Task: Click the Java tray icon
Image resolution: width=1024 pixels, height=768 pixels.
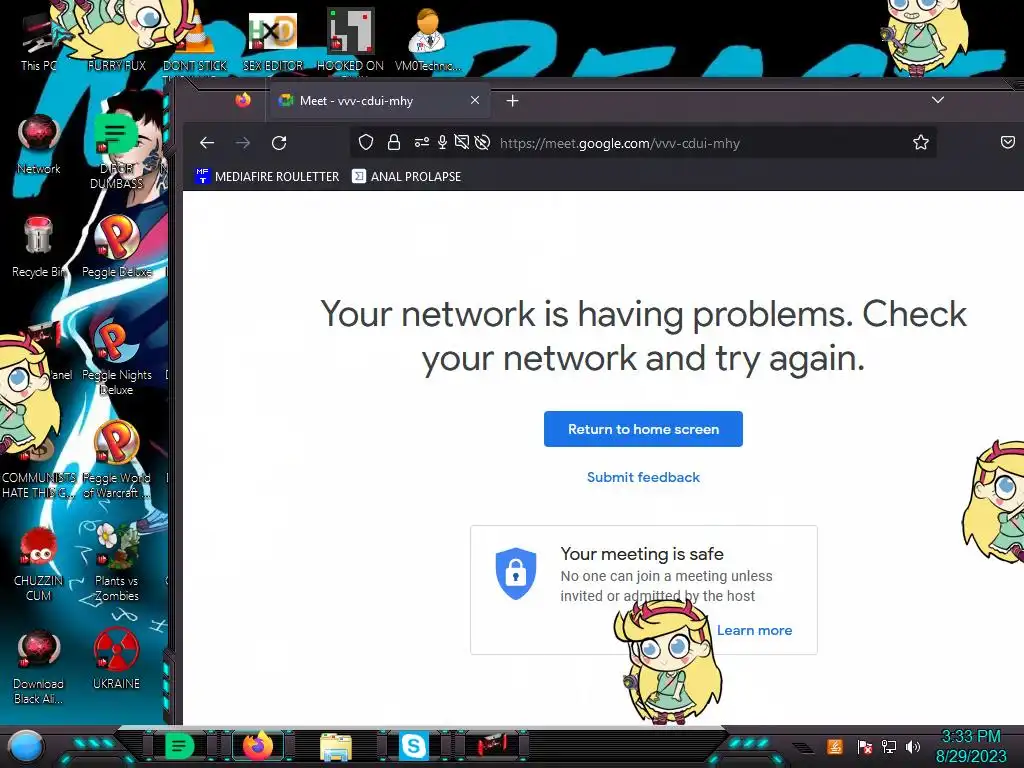Action: coord(835,746)
